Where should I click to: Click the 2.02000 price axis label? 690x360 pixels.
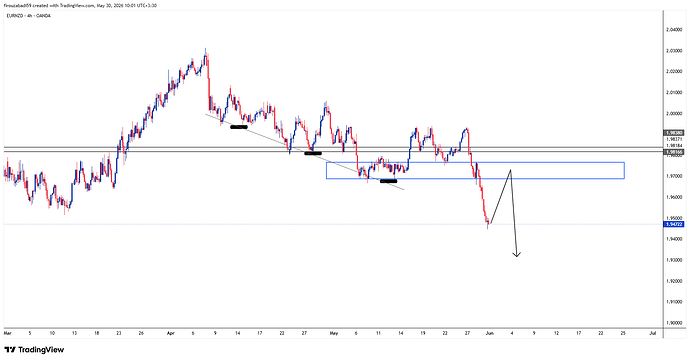(x=674, y=71)
